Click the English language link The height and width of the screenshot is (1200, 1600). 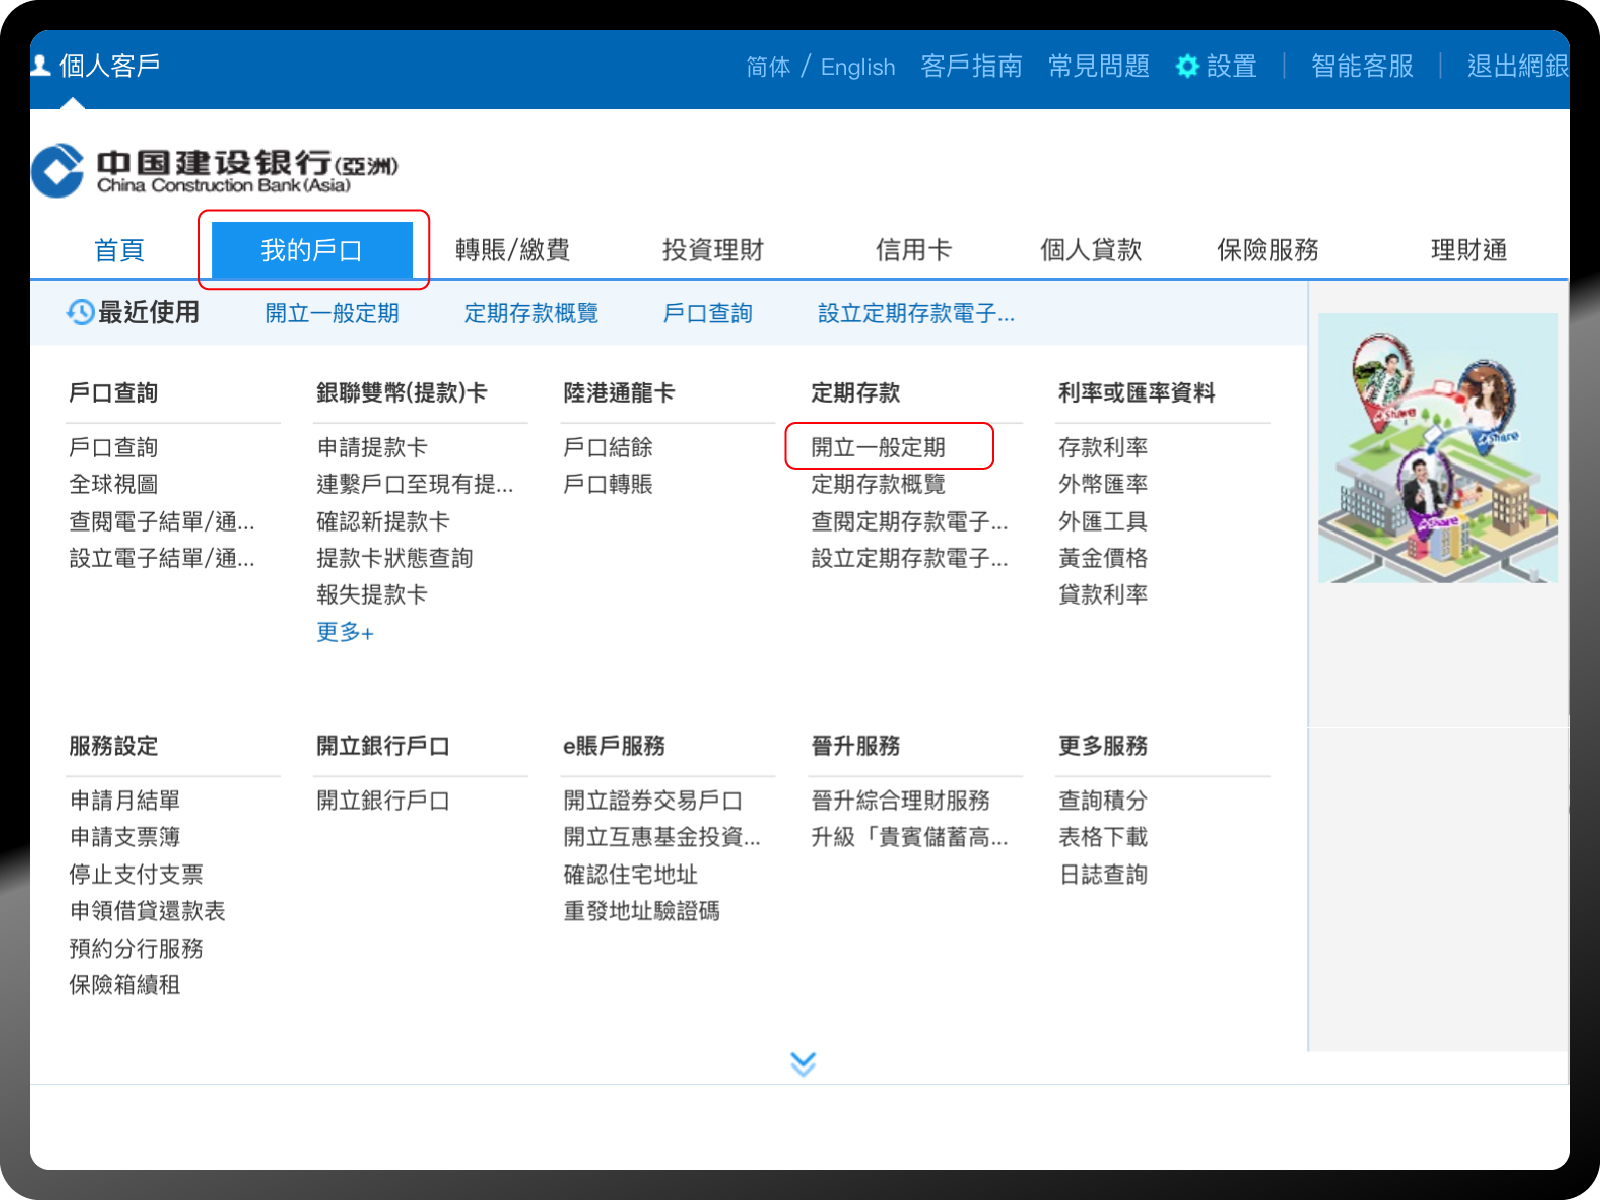[x=857, y=67]
